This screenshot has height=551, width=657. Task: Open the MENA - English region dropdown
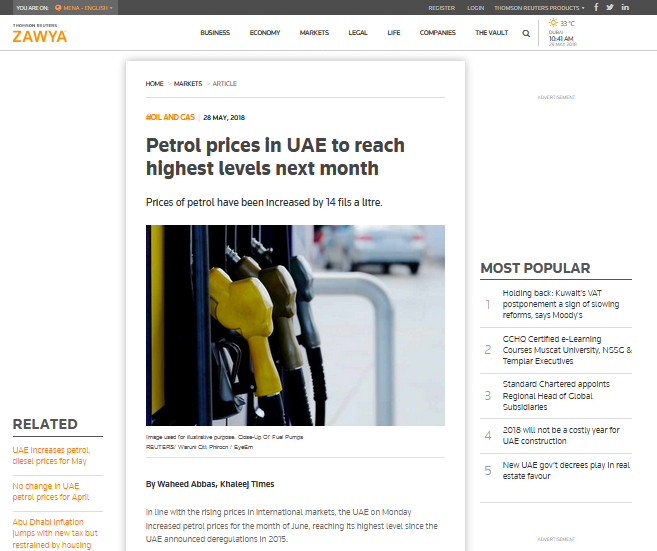click(84, 8)
